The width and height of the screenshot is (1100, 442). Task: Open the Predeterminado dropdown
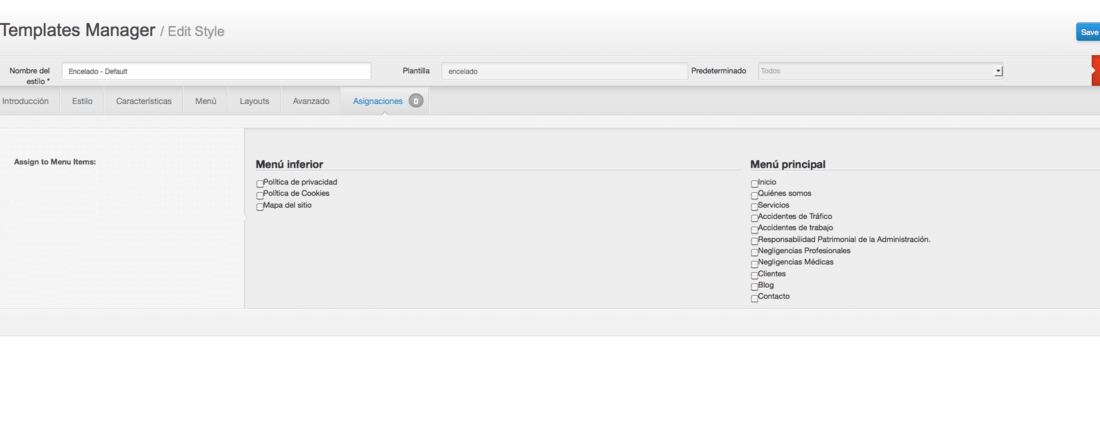[x=880, y=72]
